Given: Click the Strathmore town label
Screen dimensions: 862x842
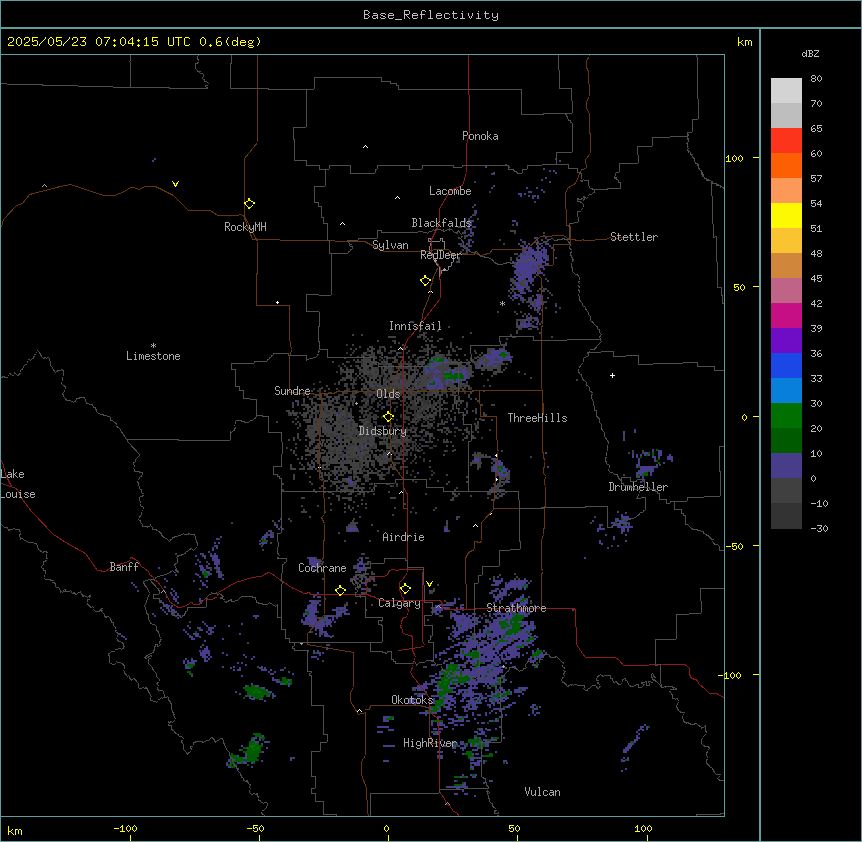Looking at the screenshot, I should [x=516, y=608].
